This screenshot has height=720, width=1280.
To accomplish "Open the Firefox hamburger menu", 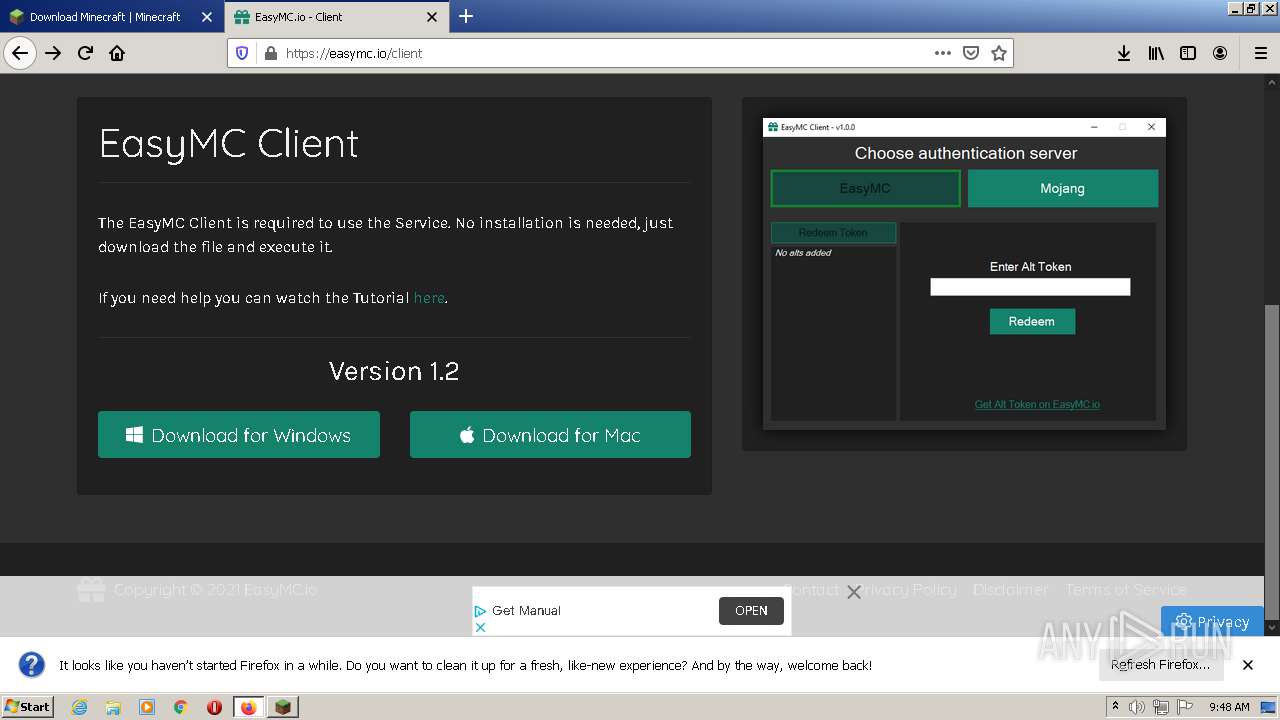I will pos(1260,53).
